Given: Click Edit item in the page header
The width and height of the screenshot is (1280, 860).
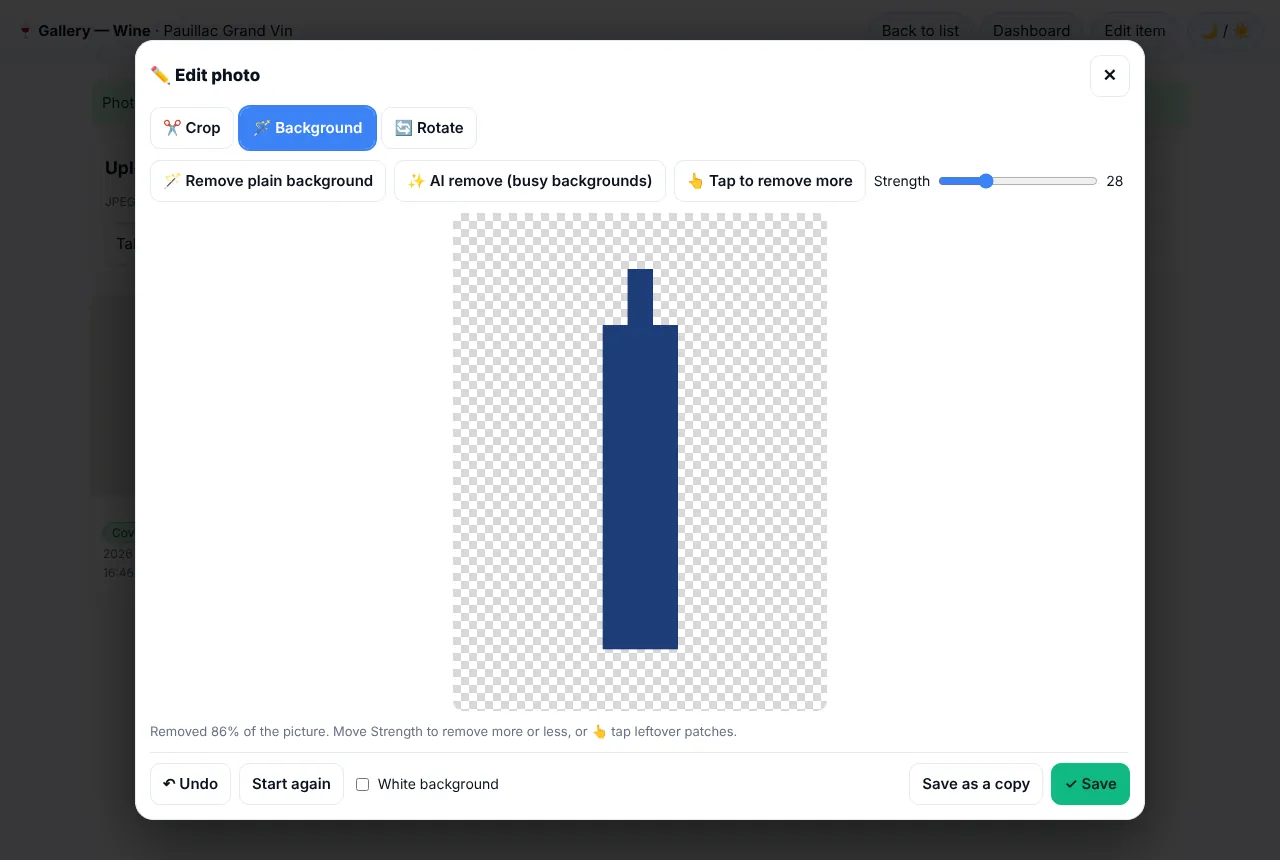Looking at the screenshot, I should [x=1135, y=31].
